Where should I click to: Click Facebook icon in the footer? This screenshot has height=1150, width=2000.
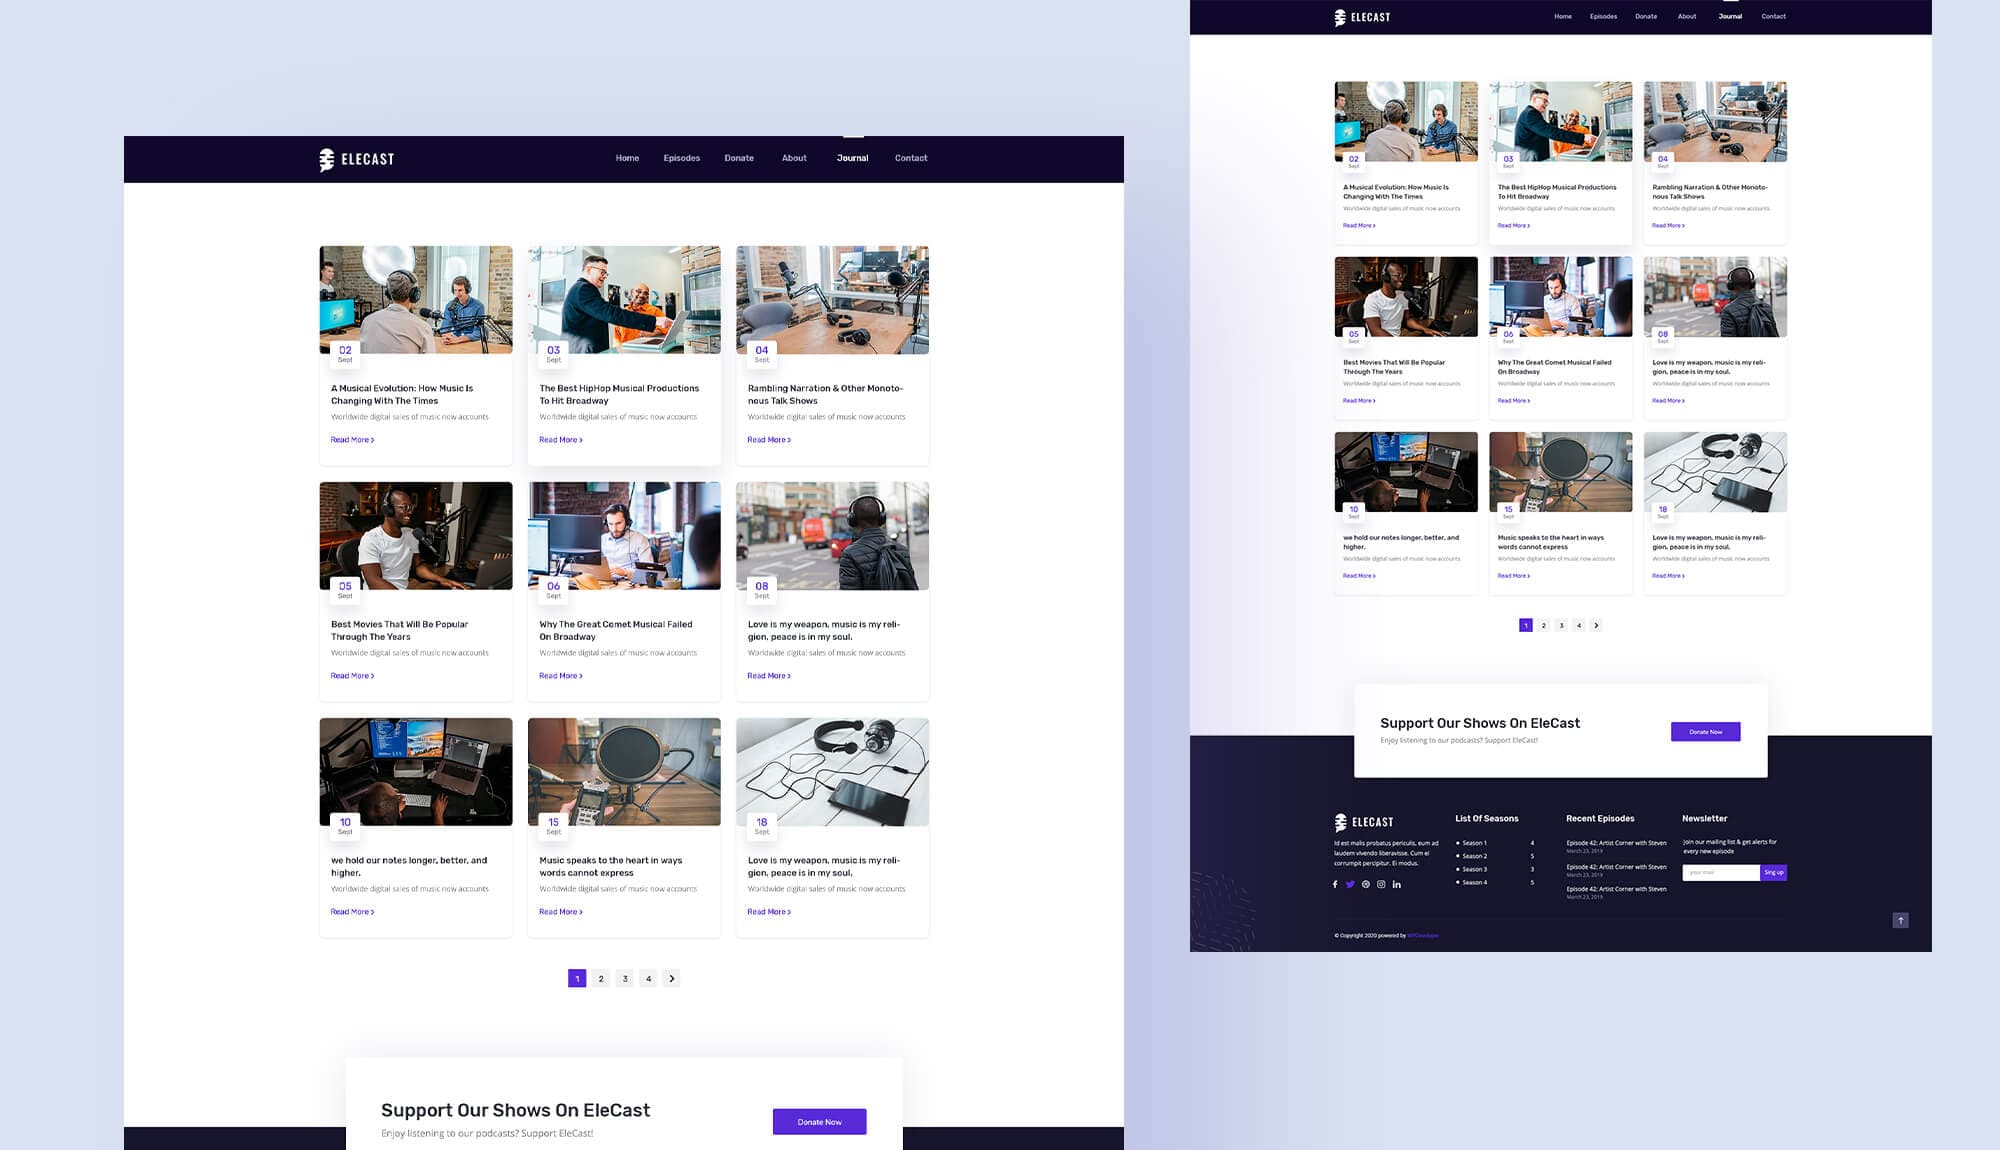[x=1335, y=884]
